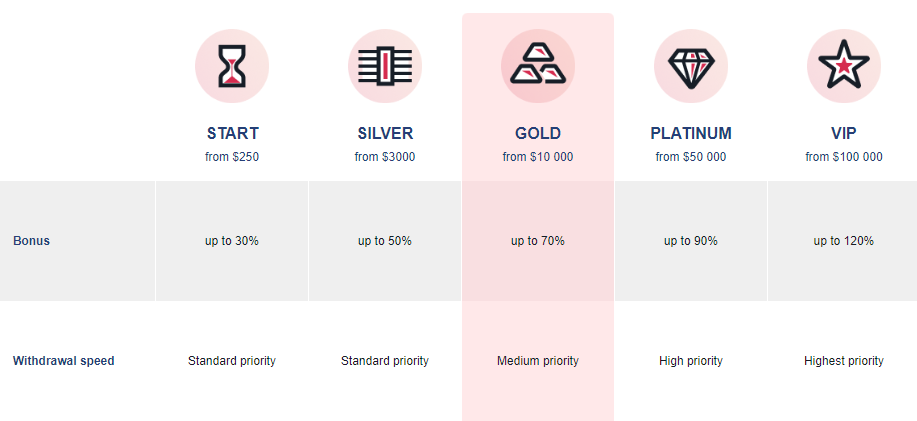Image resolution: width=917 pixels, height=421 pixels.
Task: Click the GOLD ingots icon
Action: pyautogui.click(x=538, y=66)
